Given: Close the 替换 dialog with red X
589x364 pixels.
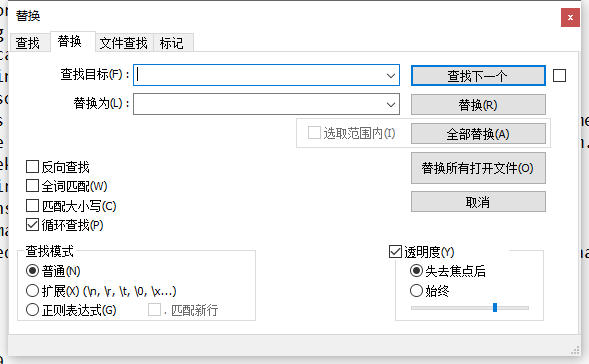Looking at the screenshot, I should pos(570,17).
